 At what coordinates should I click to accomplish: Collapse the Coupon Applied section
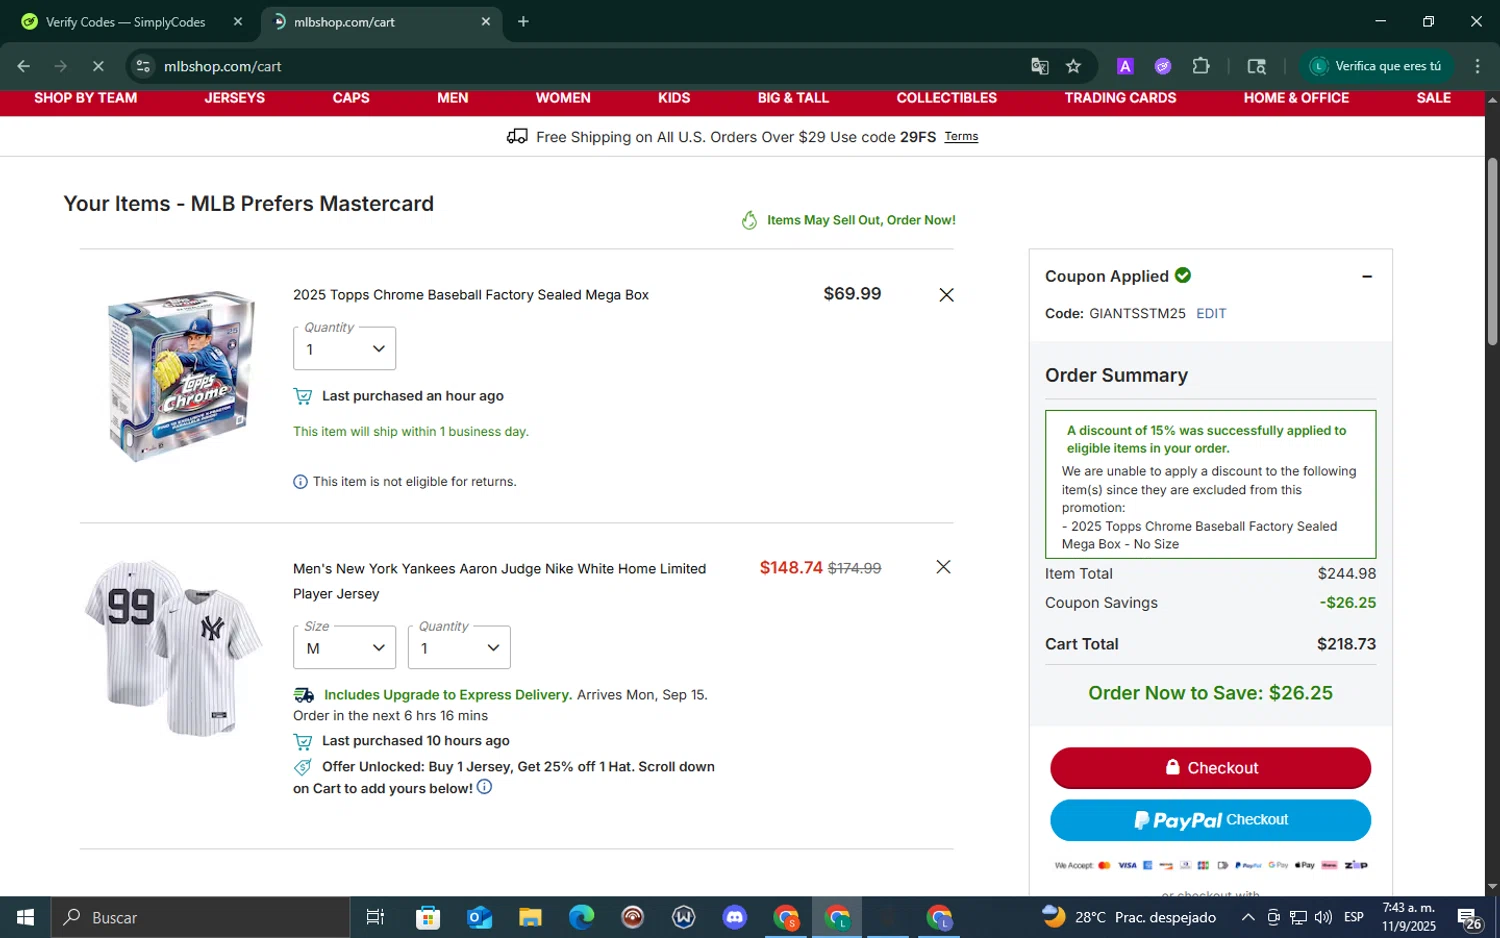tap(1366, 276)
